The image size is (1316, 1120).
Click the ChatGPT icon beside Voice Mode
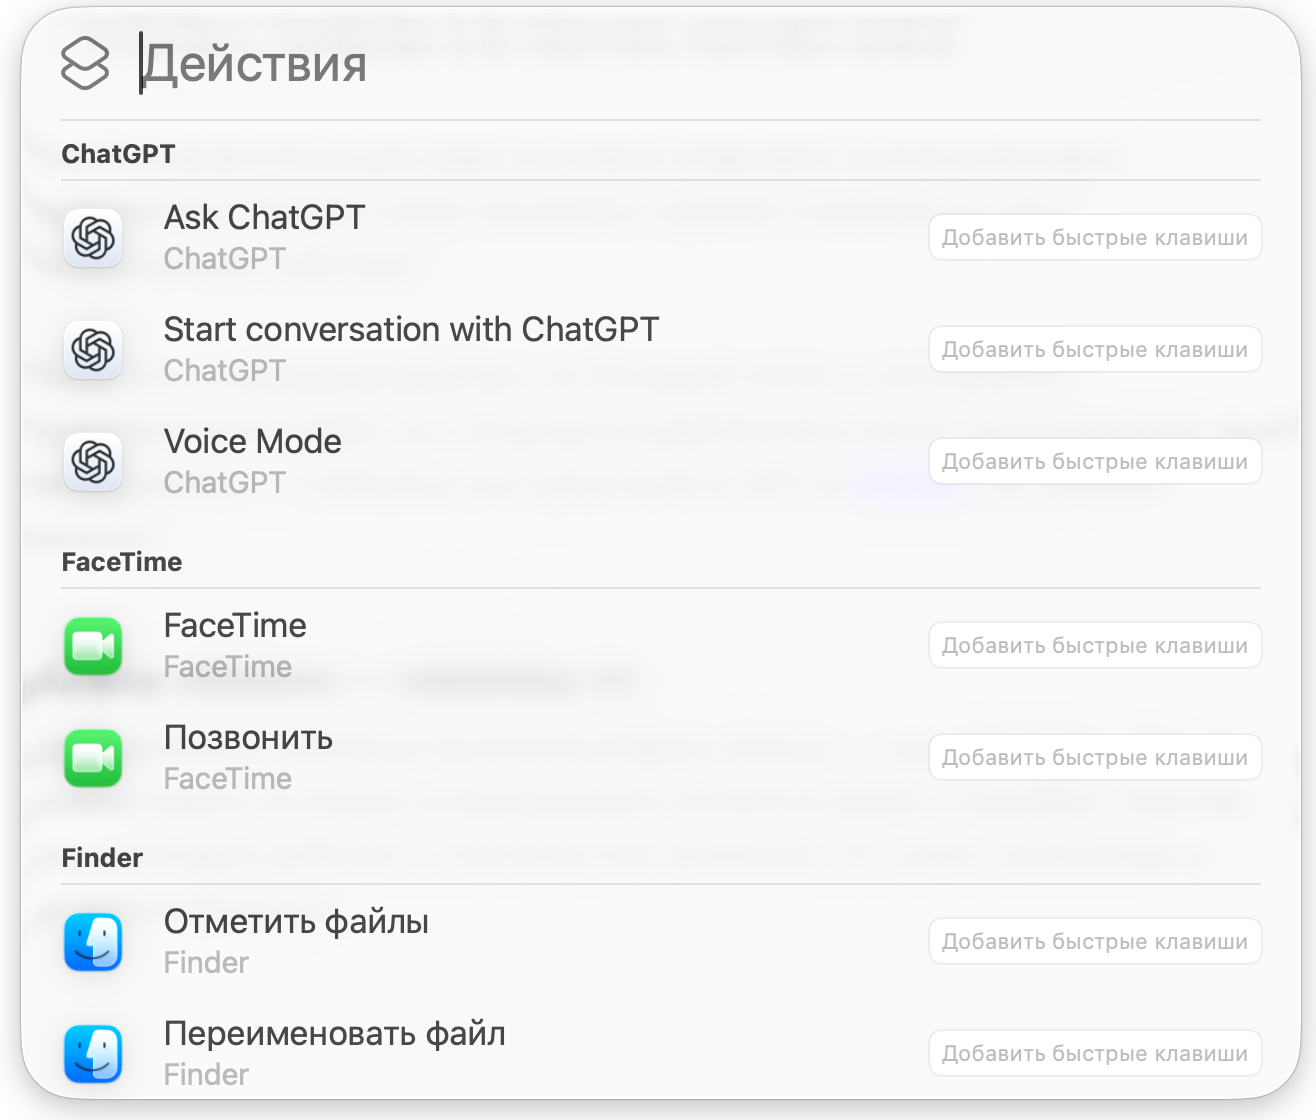tap(93, 462)
